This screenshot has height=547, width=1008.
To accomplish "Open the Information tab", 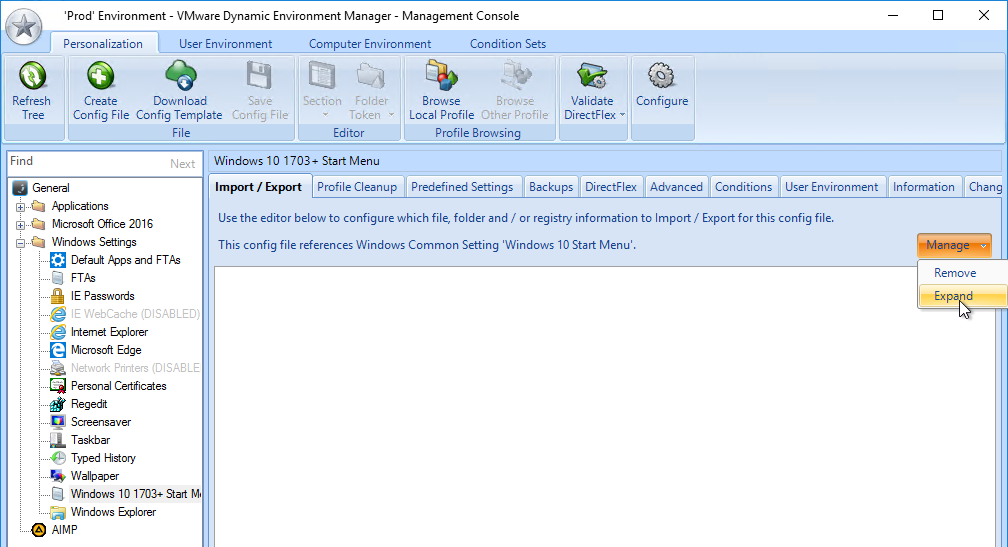I will click(x=924, y=186).
